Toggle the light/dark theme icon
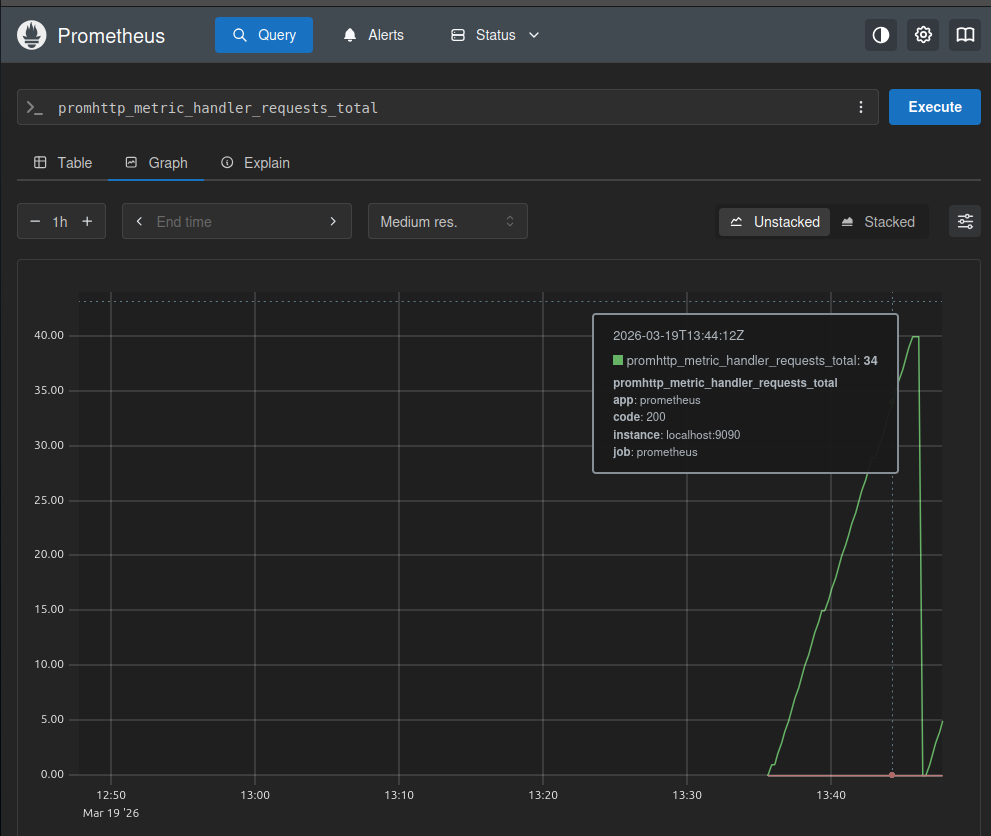This screenshot has width=991, height=836. 880,35
